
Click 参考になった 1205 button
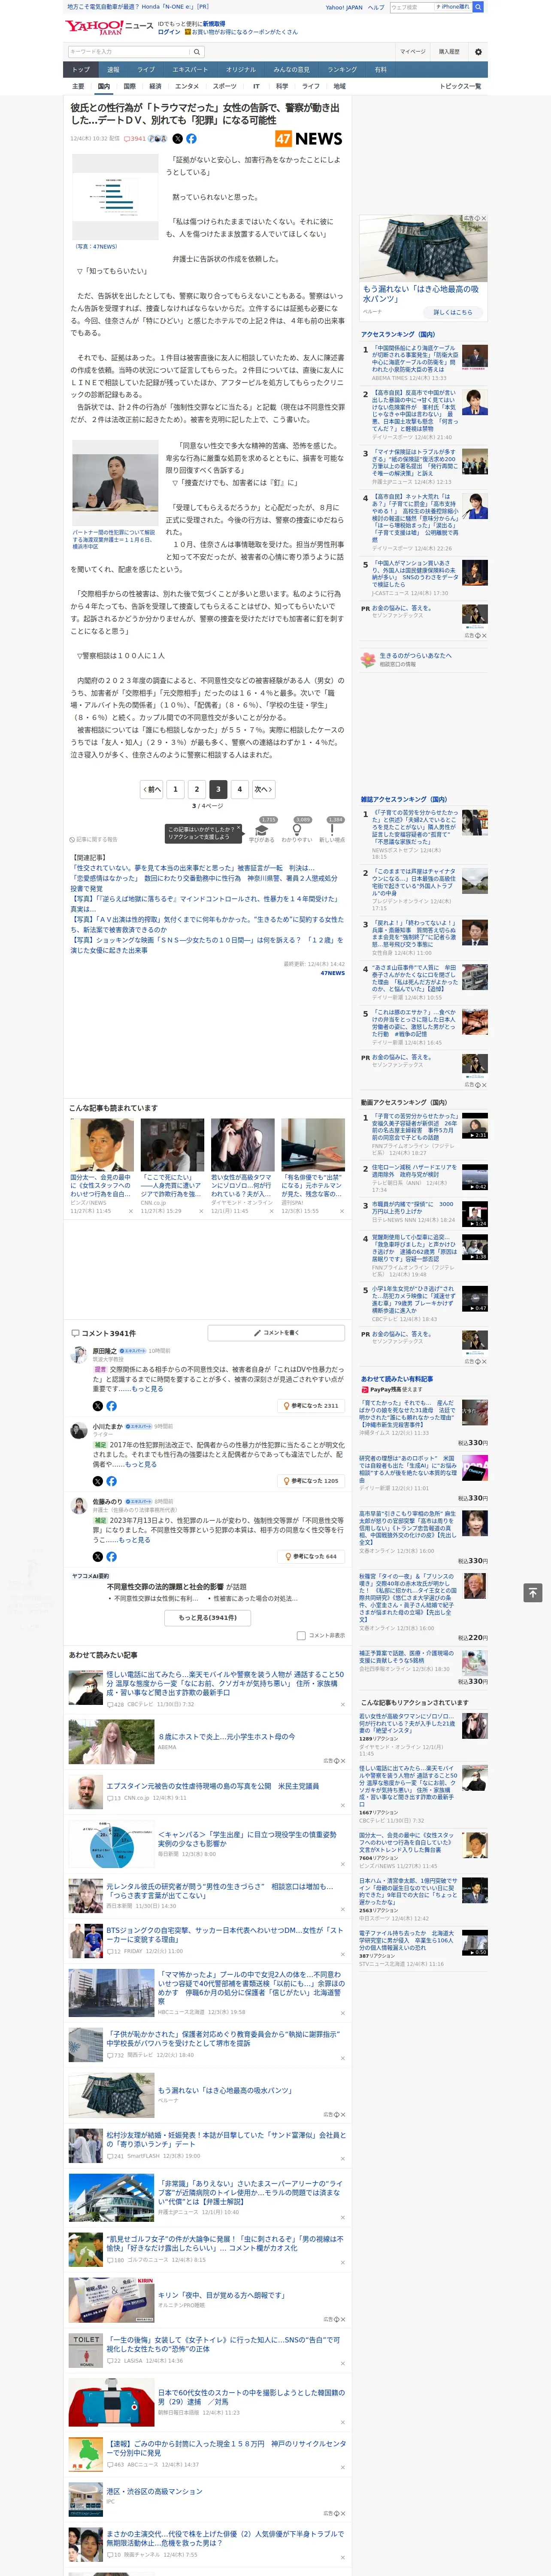[311, 1481]
